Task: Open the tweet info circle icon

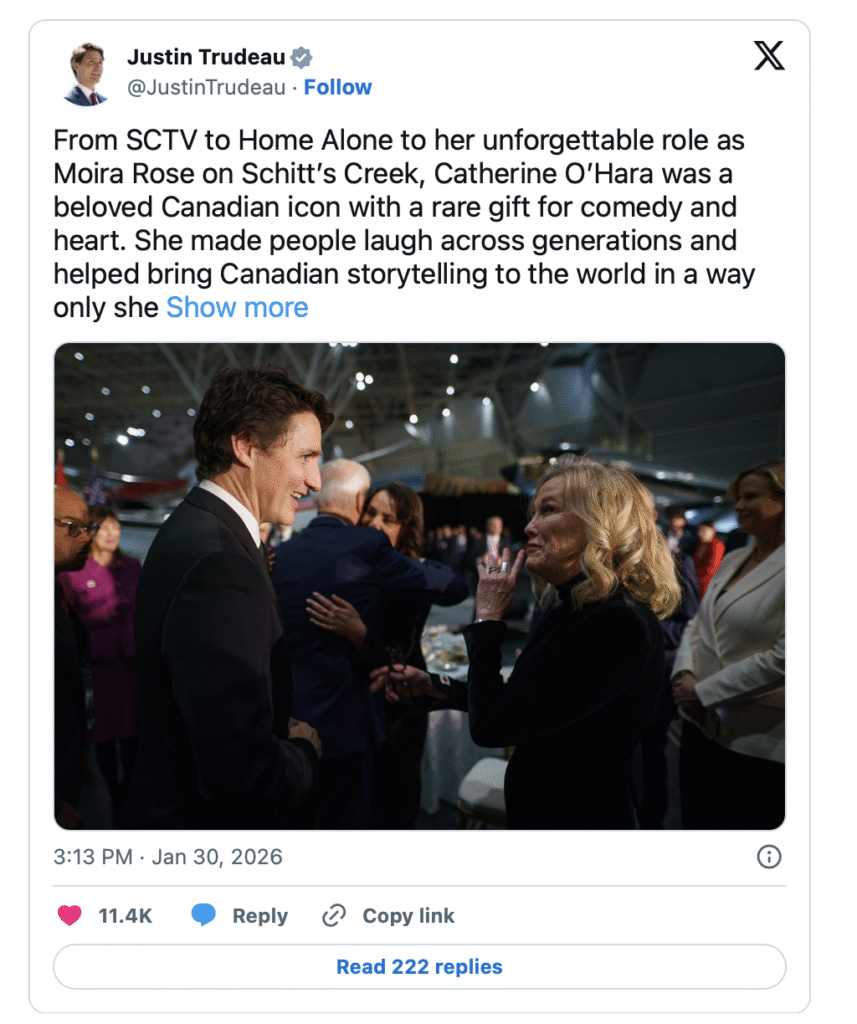Action: click(x=768, y=857)
